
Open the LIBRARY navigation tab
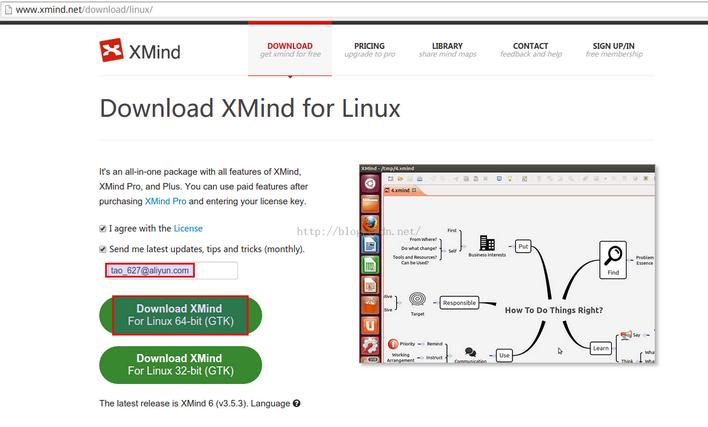[447, 50]
